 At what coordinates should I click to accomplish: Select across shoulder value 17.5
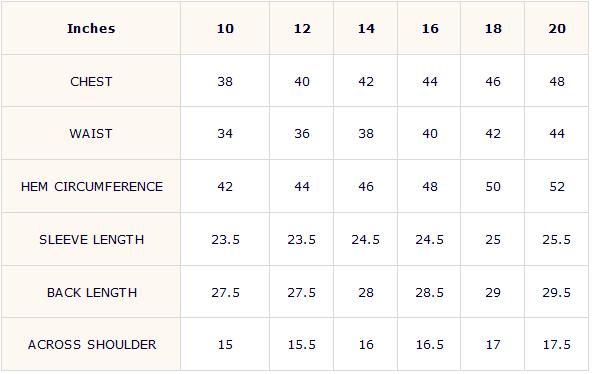pos(557,345)
